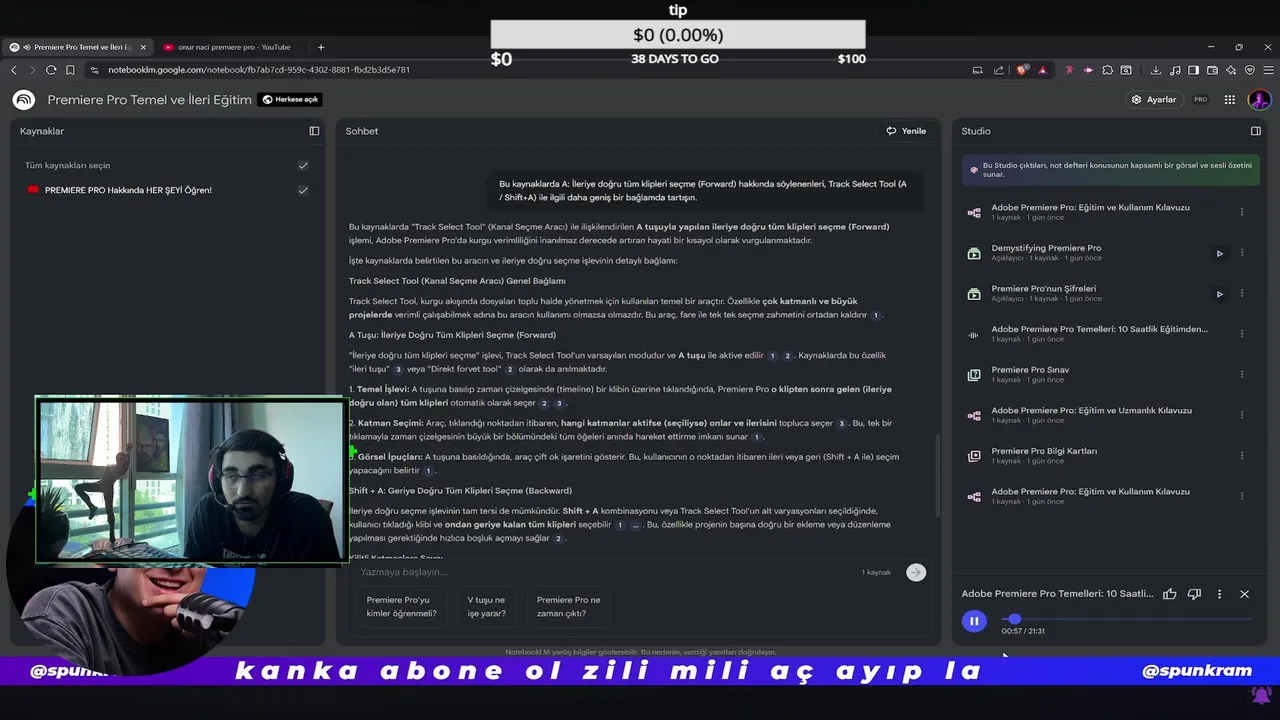1280x720 pixels.
Task: Open the browser downloads icon
Action: point(1156,70)
